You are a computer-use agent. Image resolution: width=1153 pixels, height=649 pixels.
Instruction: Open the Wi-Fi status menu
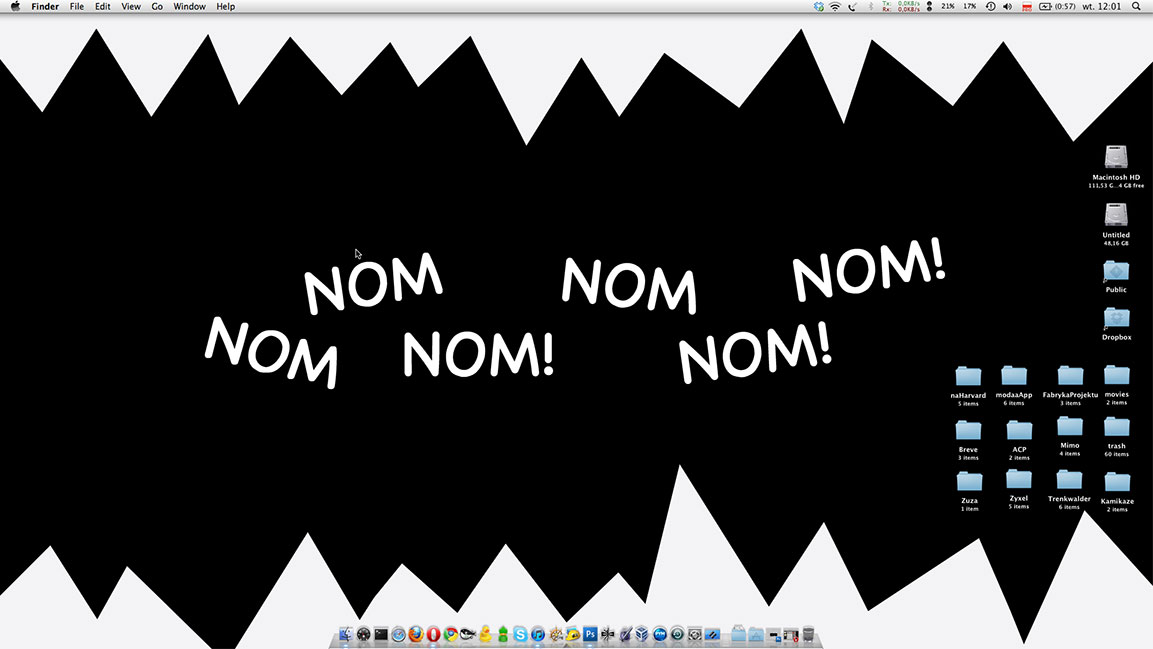pyautogui.click(x=835, y=6)
